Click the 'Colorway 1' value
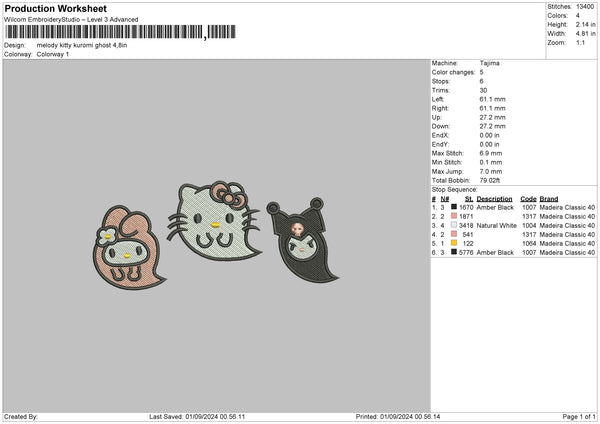 click(x=53, y=54)
